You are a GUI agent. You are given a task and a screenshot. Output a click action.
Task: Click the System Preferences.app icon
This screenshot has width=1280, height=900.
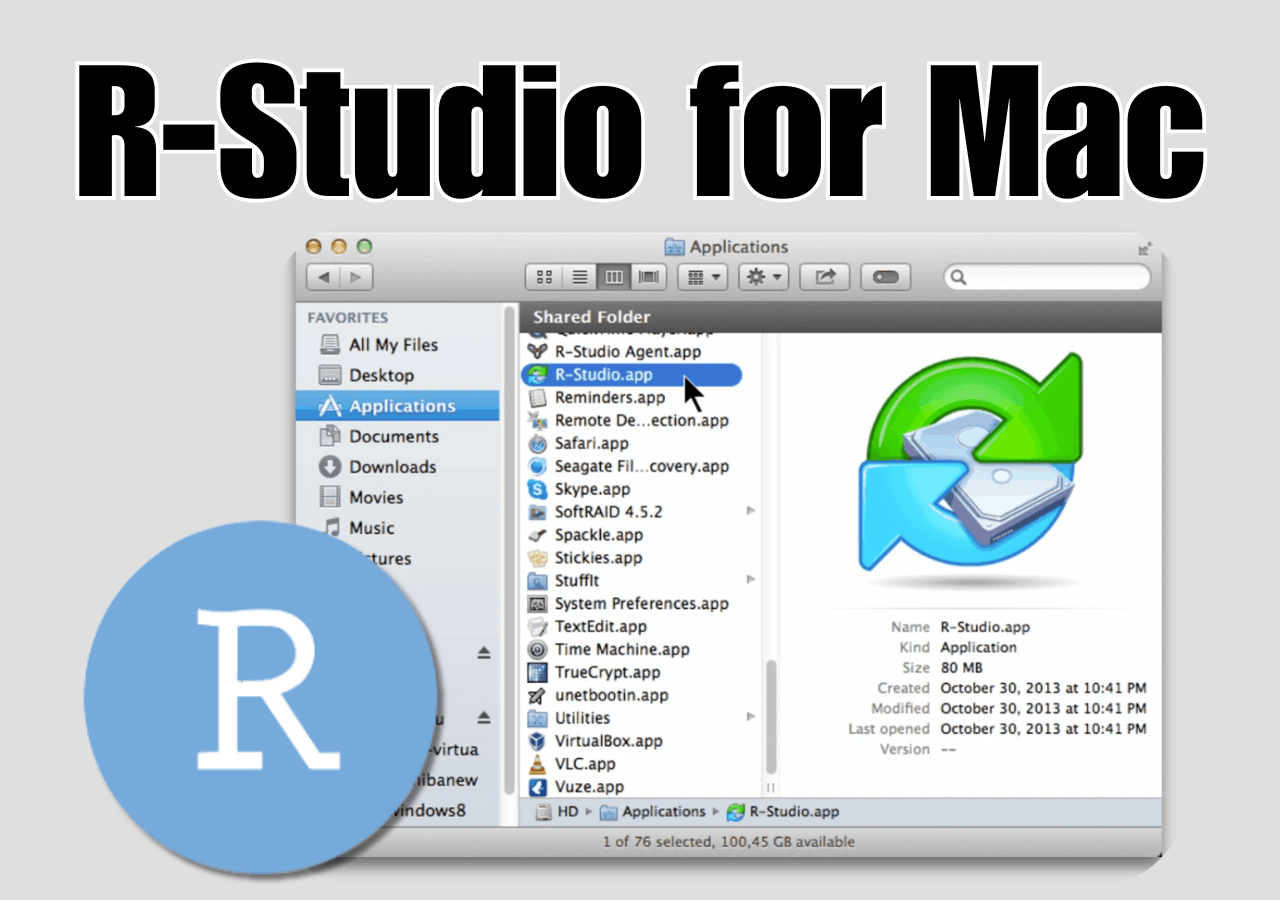click(x=538, y=604)
